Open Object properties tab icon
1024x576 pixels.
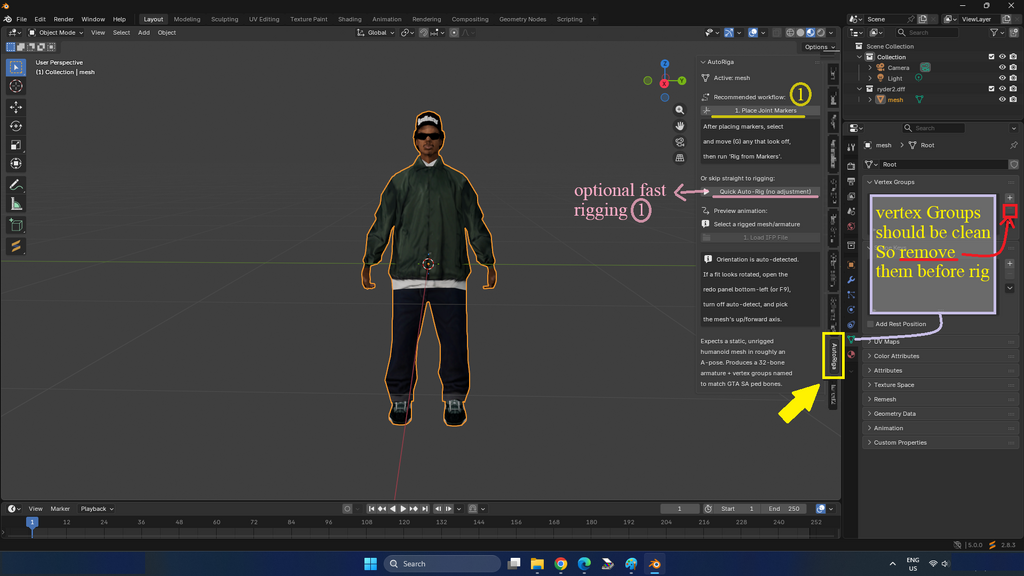[851, 264]
